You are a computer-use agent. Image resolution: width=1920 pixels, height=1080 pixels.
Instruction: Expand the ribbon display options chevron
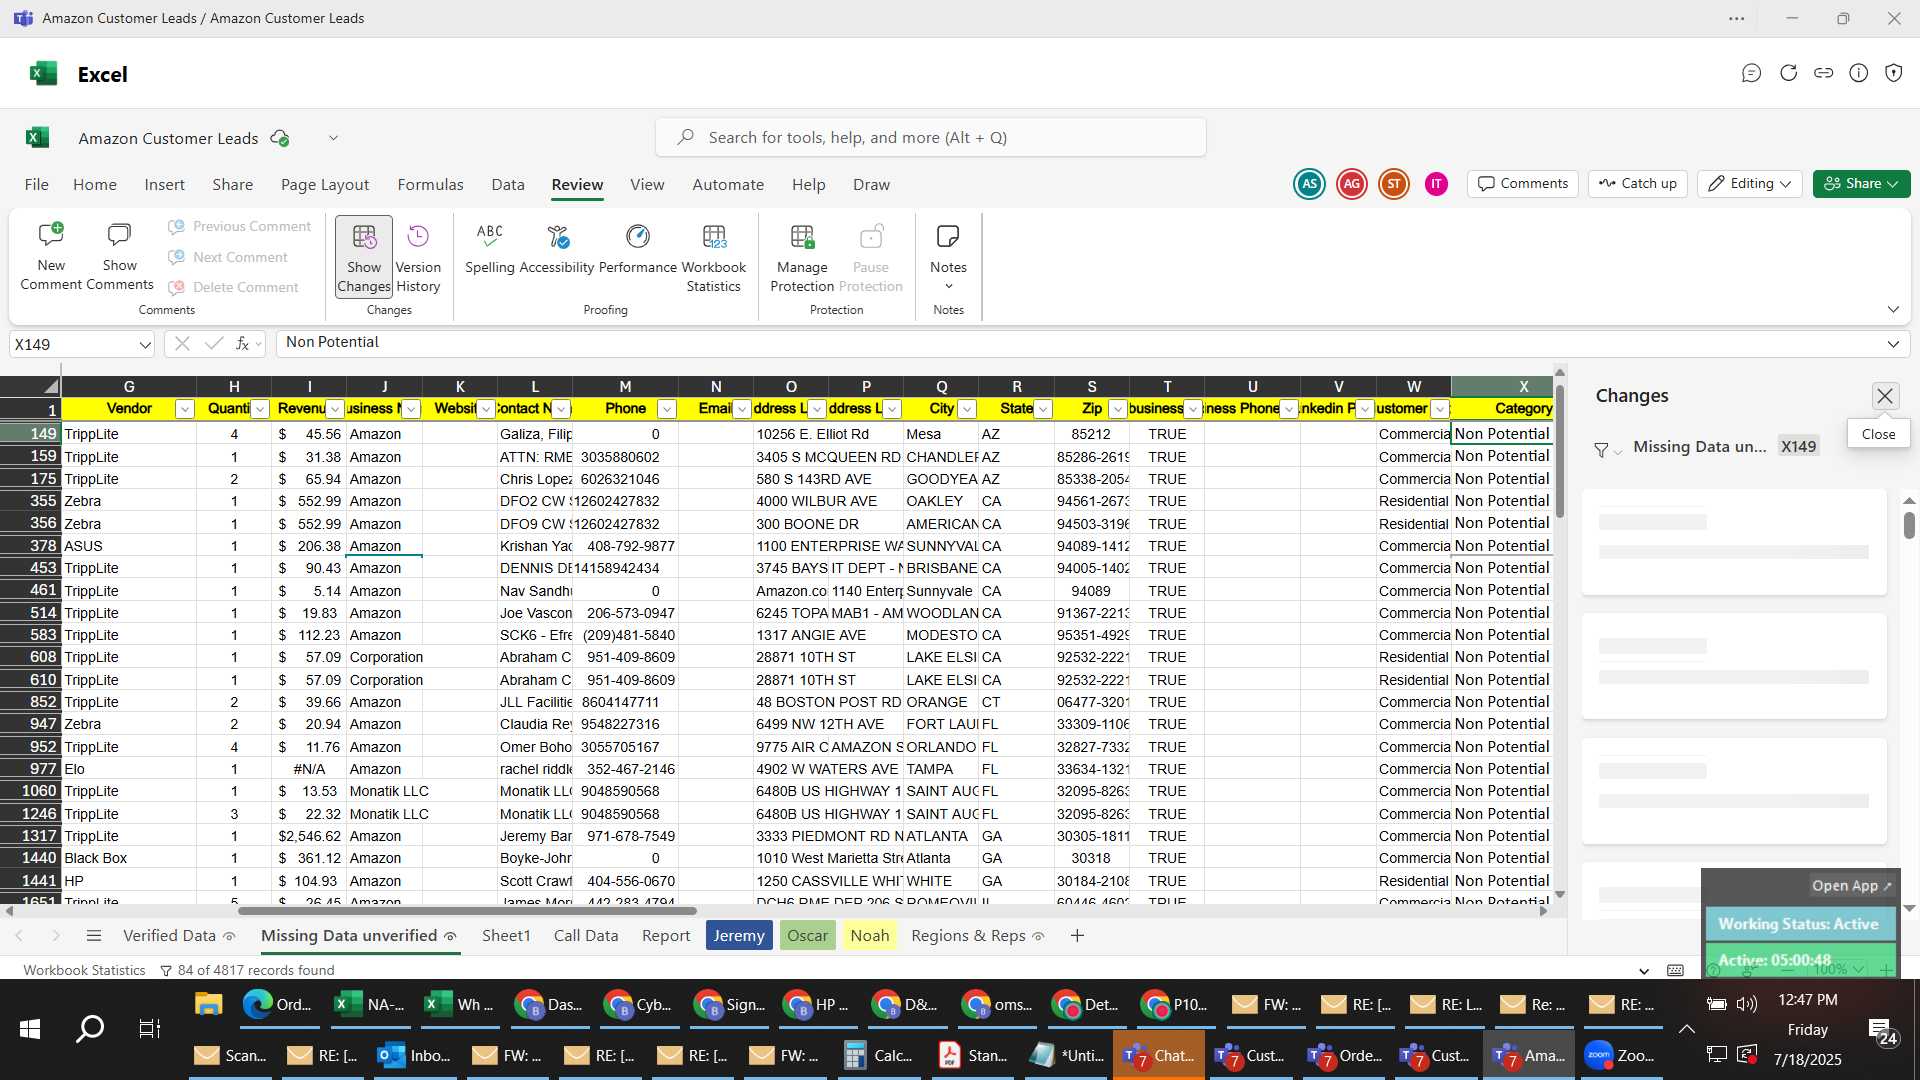(x=1893, y=310)
